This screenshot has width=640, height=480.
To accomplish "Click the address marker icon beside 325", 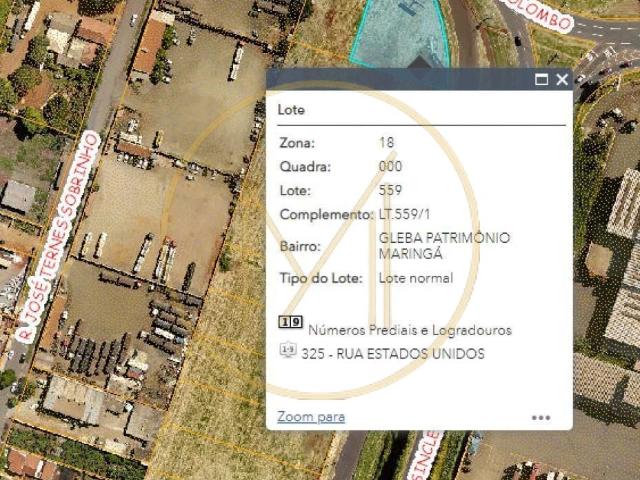I will point(288,350).
